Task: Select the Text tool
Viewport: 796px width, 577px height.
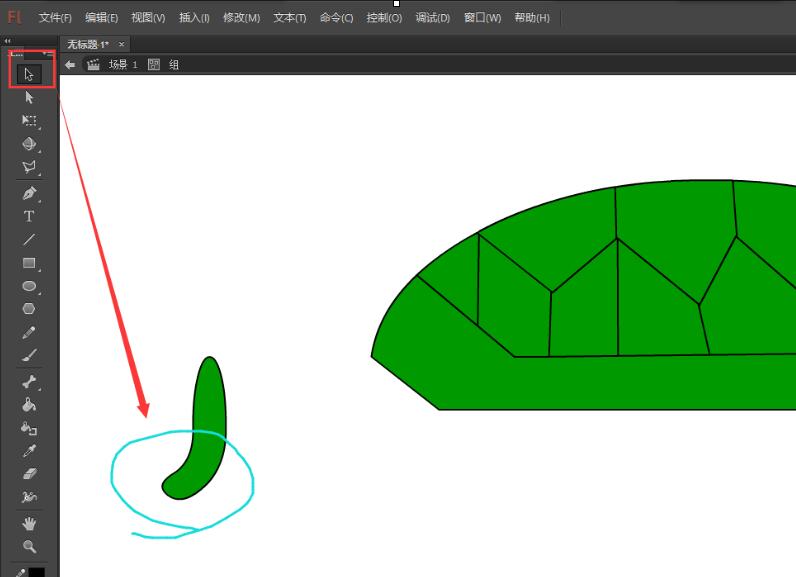Action: (29, 216)
